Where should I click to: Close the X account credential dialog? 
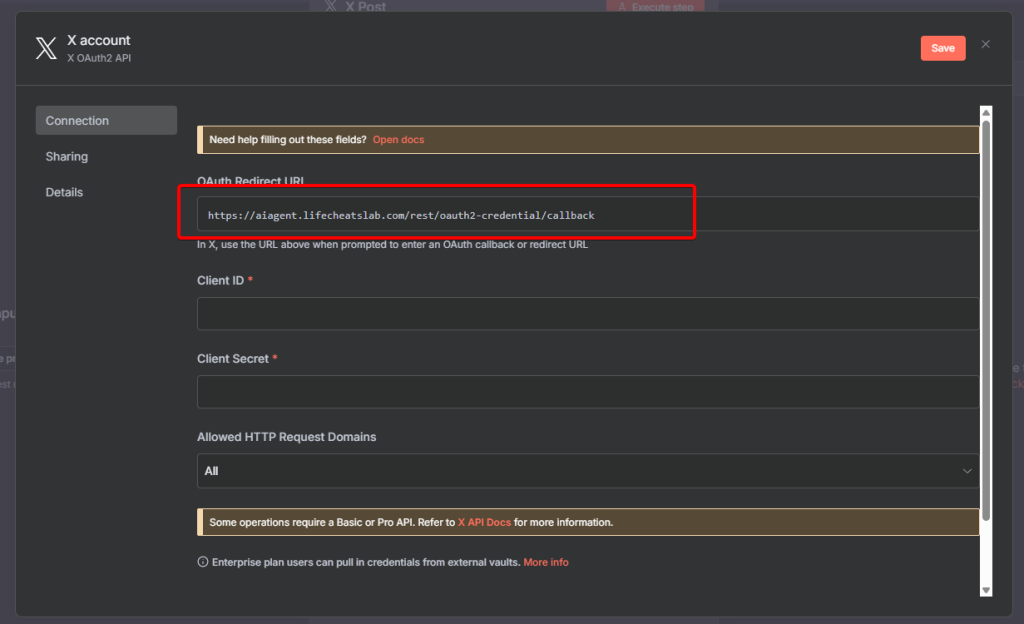pos(985,45)
